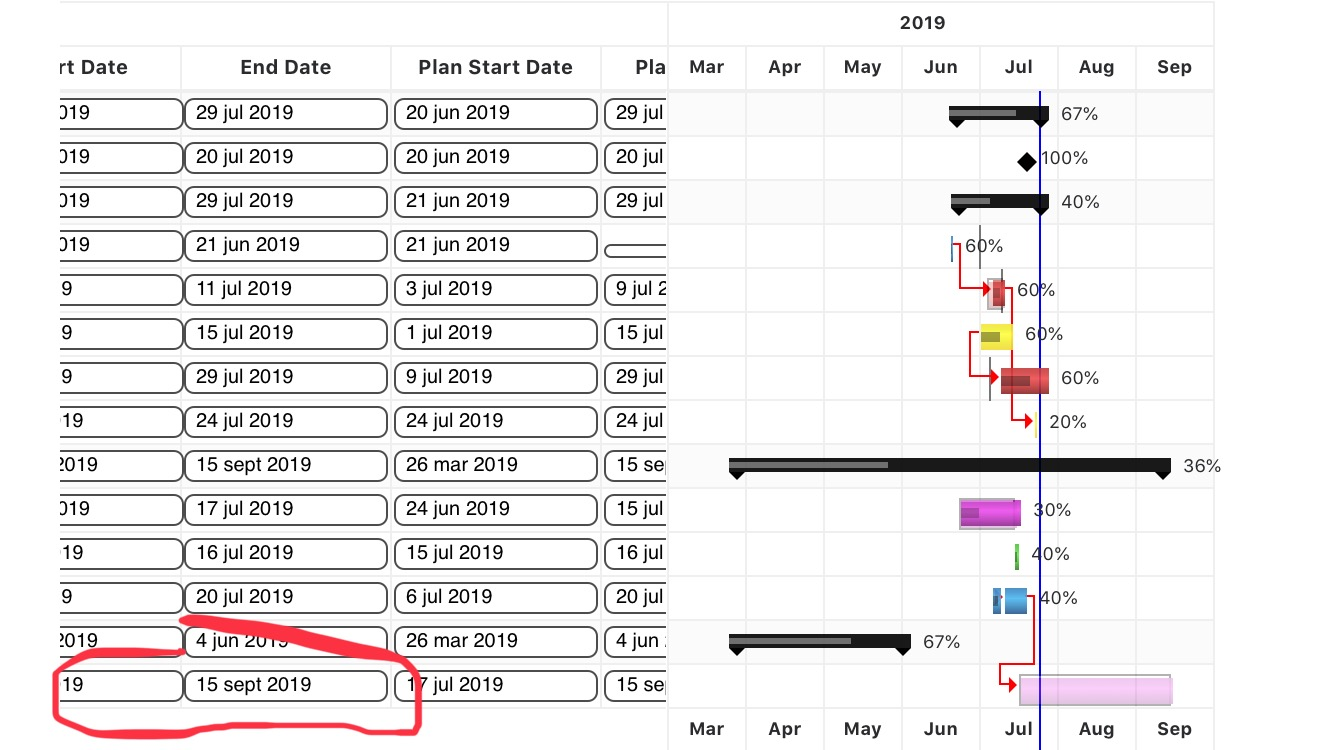The image size is (1334, 750).
Task: Select the magenta task bar showing 30%
Action: [989, 511]
